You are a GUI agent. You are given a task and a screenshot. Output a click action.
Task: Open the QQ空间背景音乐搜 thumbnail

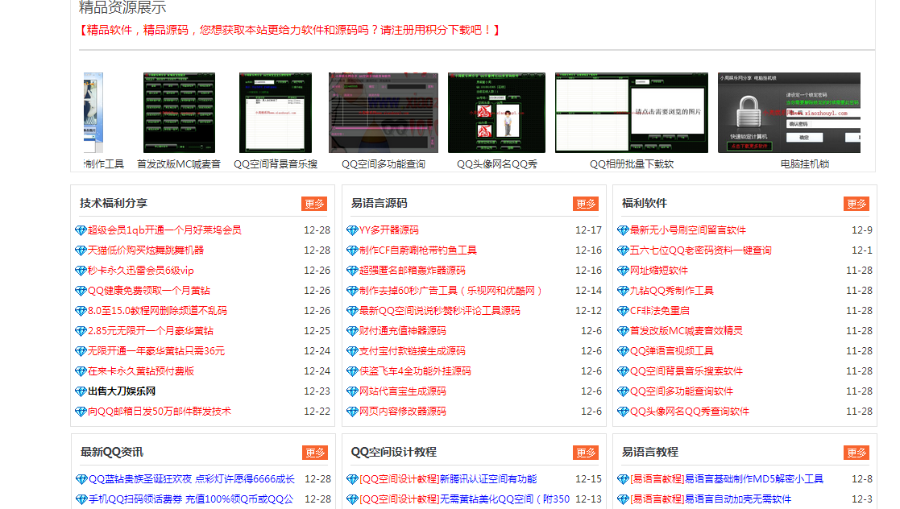tap(276, 112)
